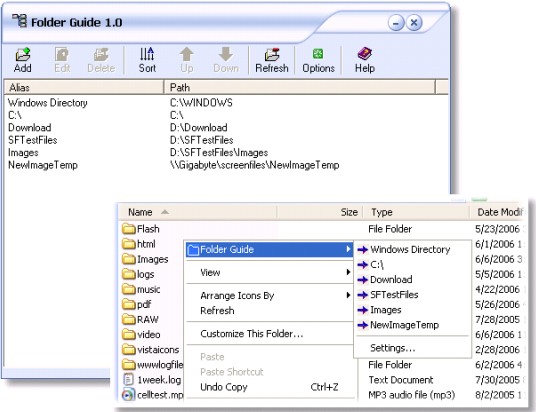
Task: Click the pdf folder icon
Action: tap(129, 304)
